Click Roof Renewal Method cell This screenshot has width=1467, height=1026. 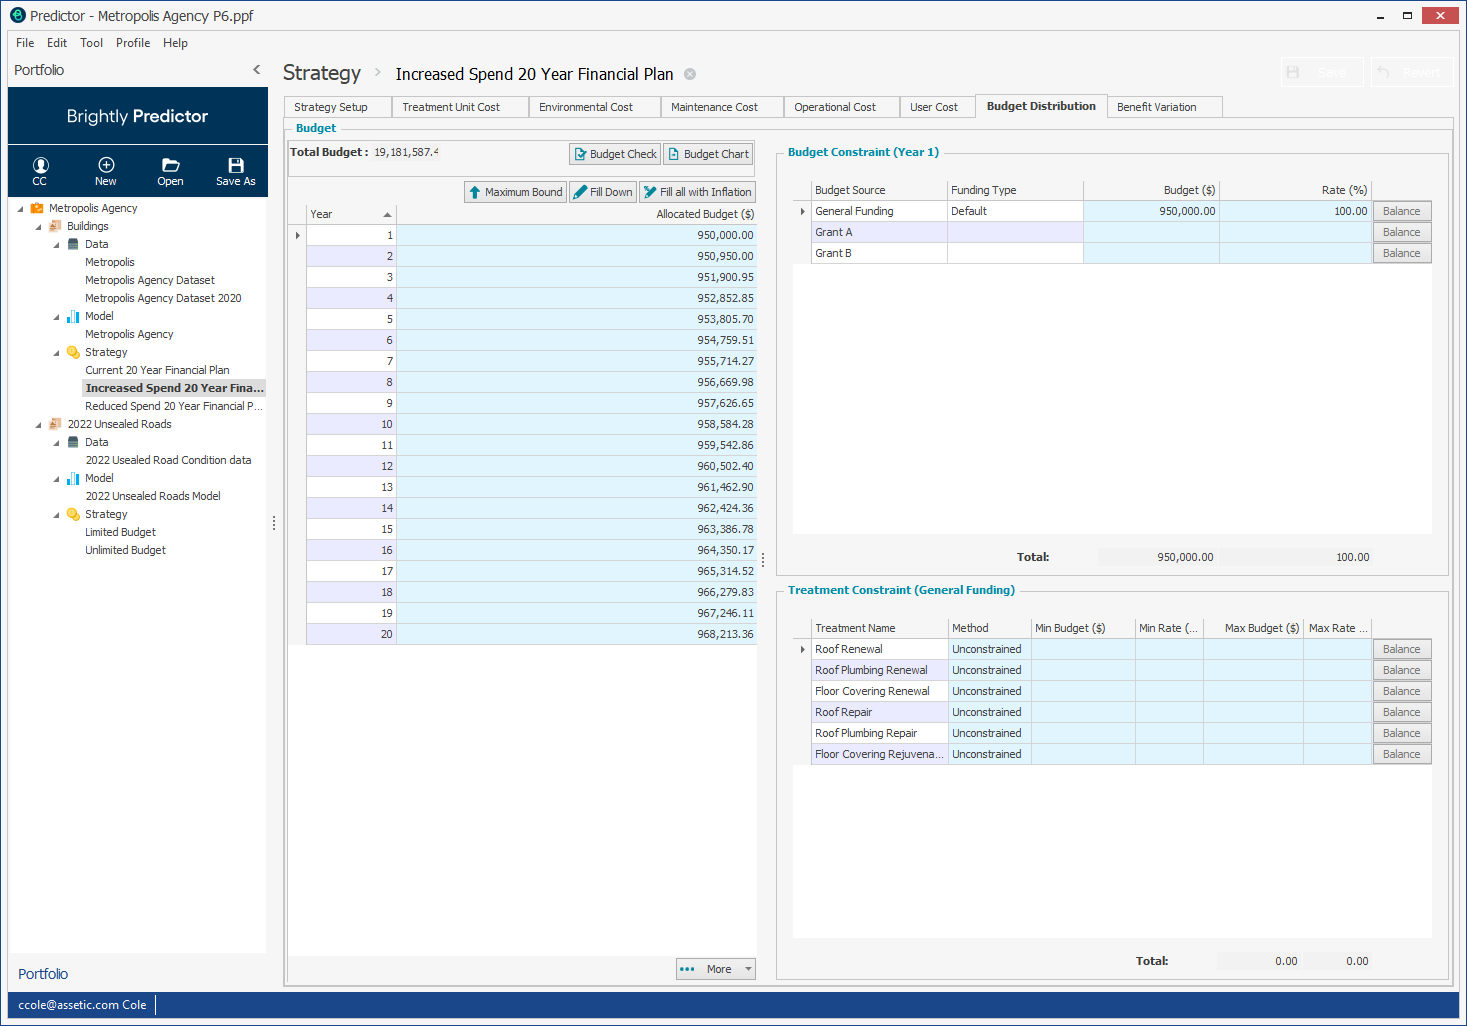989,649
